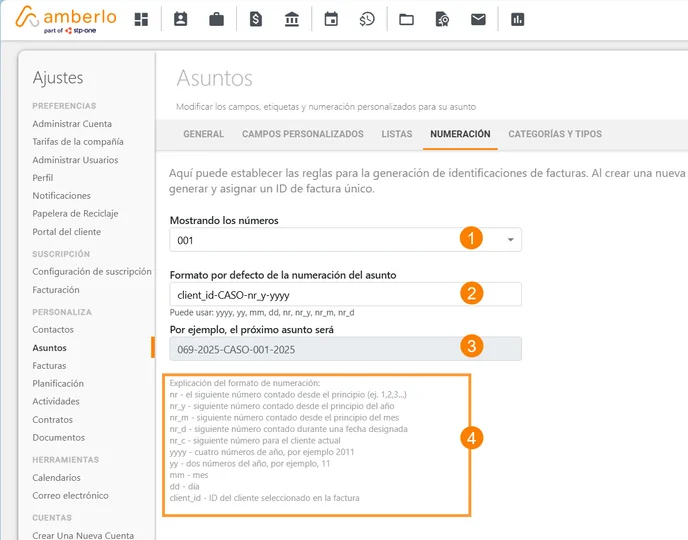This screenshot has width=688, height=540.
Task: Select Asuntos in the sidebar
Action: 50,348
